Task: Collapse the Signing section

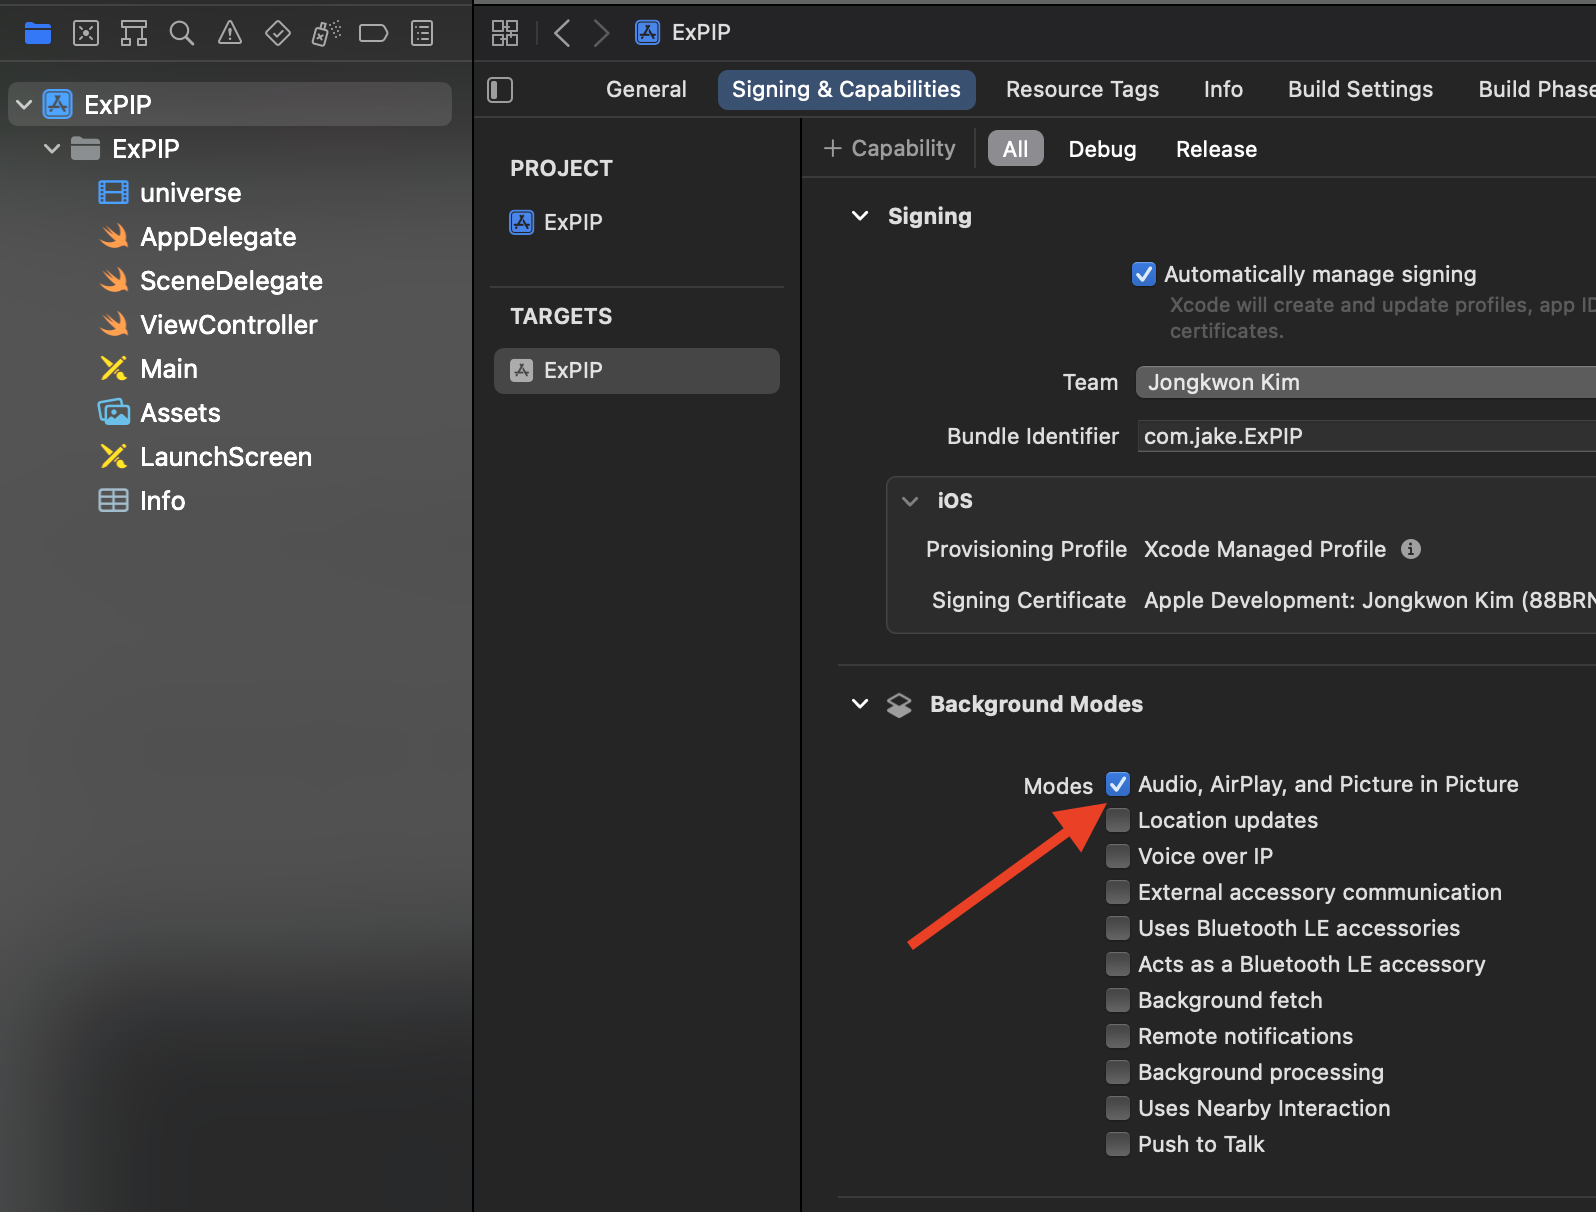Action: 860,216
